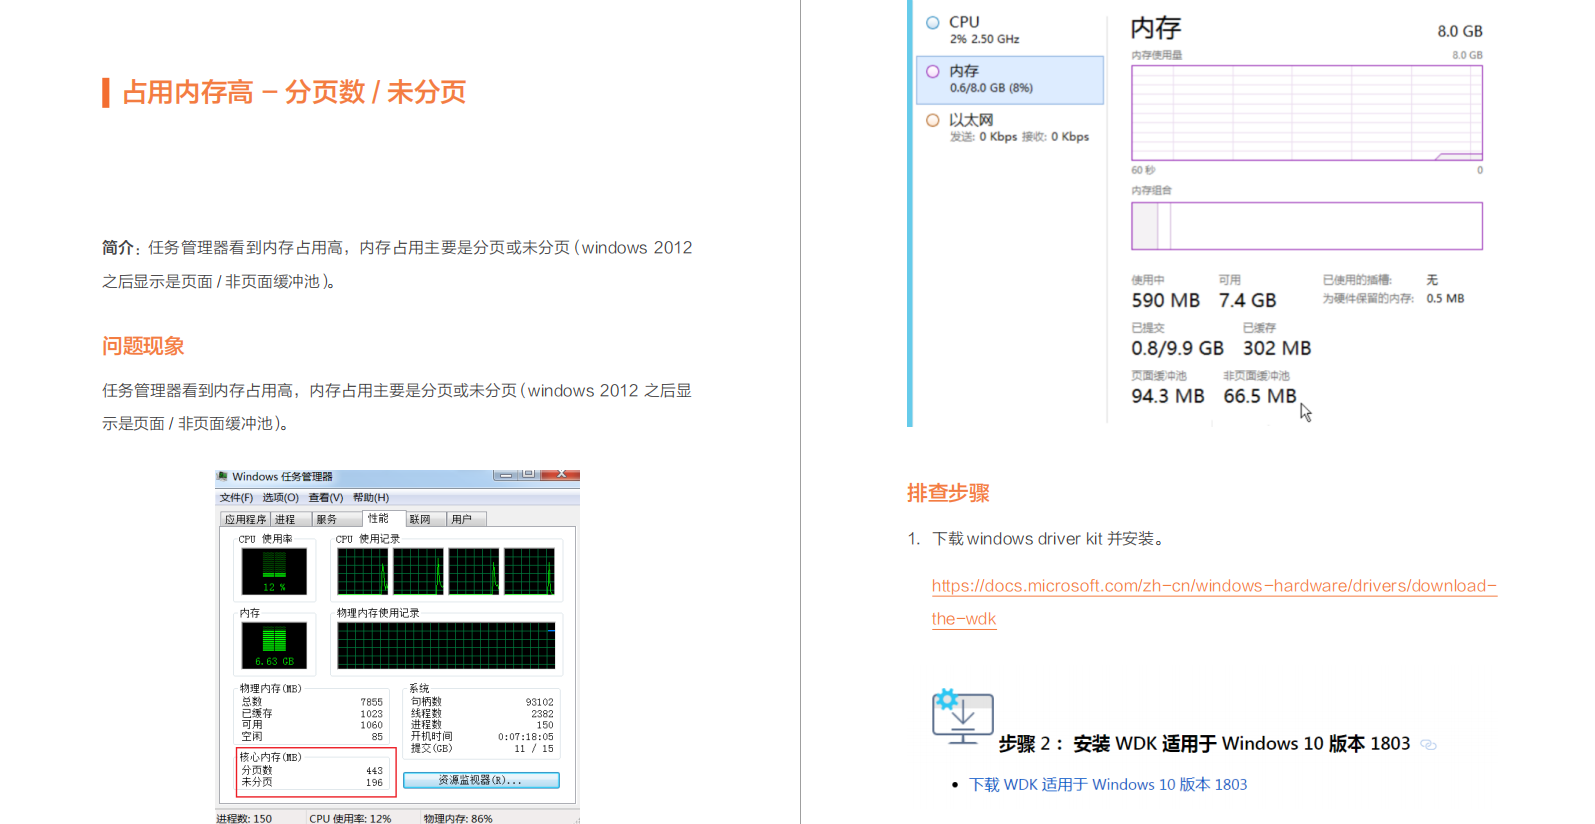The width and height of the screenshot is (1595, 824).
Task: Click the 内存 6.63 GB gauge
Action: (274, 645)
